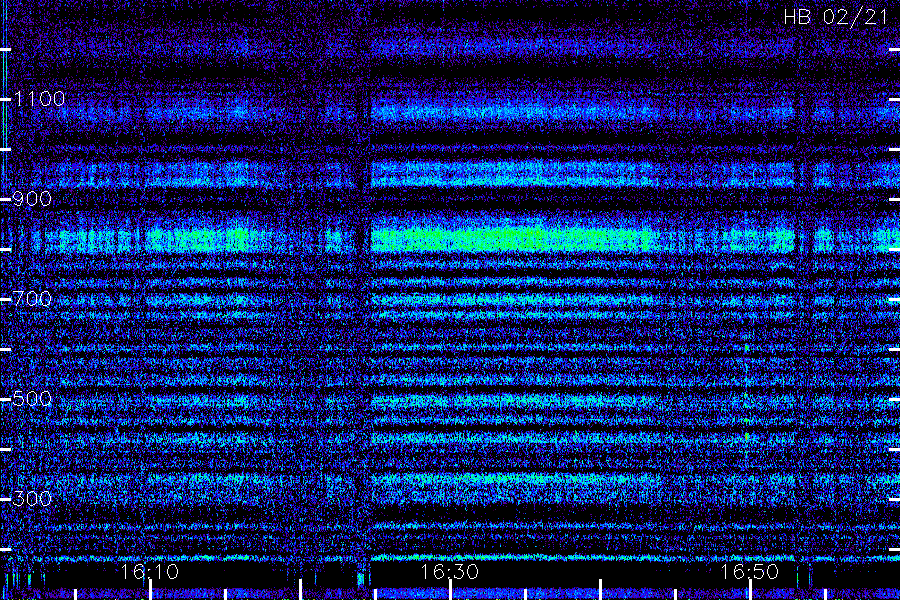Click the HB 02/21 station date label
Image resolution: width=900 pixels, height=600 pixels.
(x=835, y=17)
